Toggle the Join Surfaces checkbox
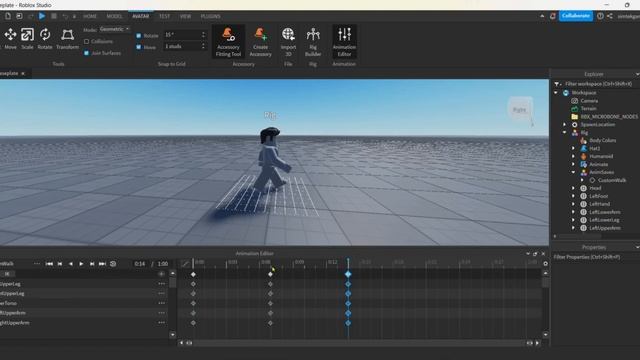 [x=87, y=53]
